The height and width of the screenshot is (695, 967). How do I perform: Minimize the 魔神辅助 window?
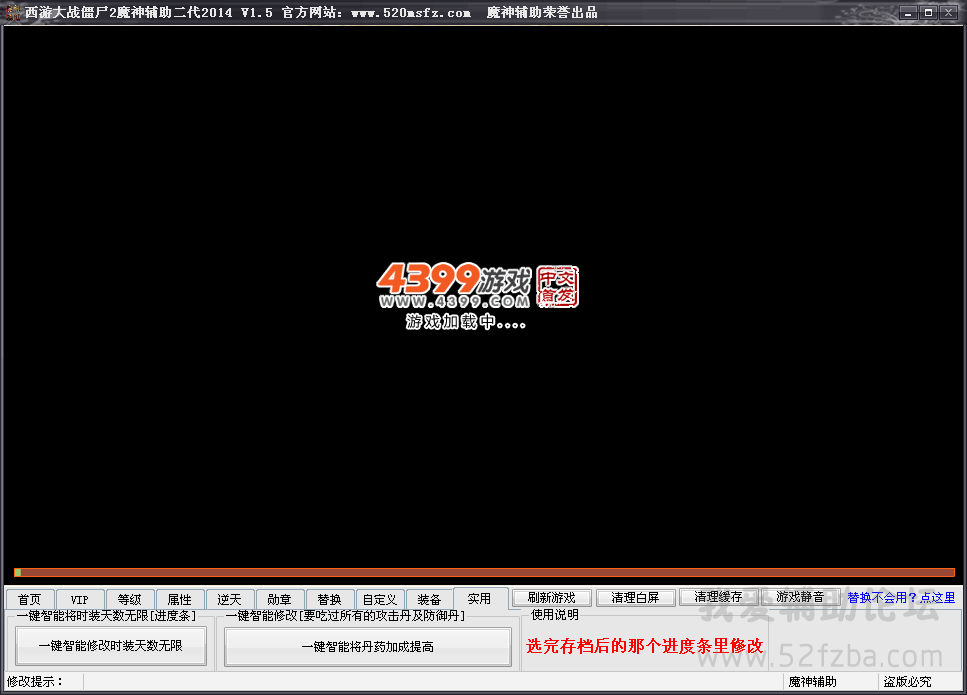pyautogui.click(x=908, y=12)
